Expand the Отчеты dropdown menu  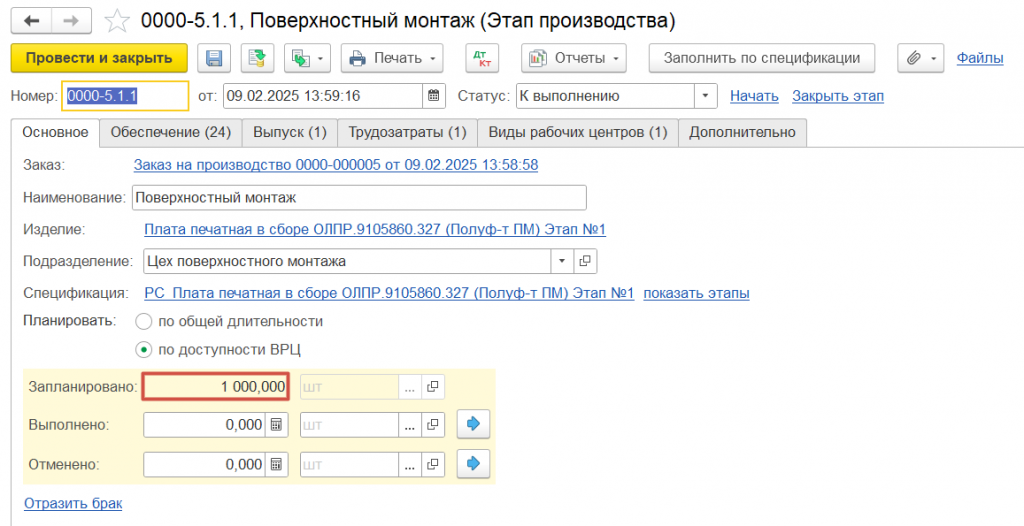click(x=574, y=58)
